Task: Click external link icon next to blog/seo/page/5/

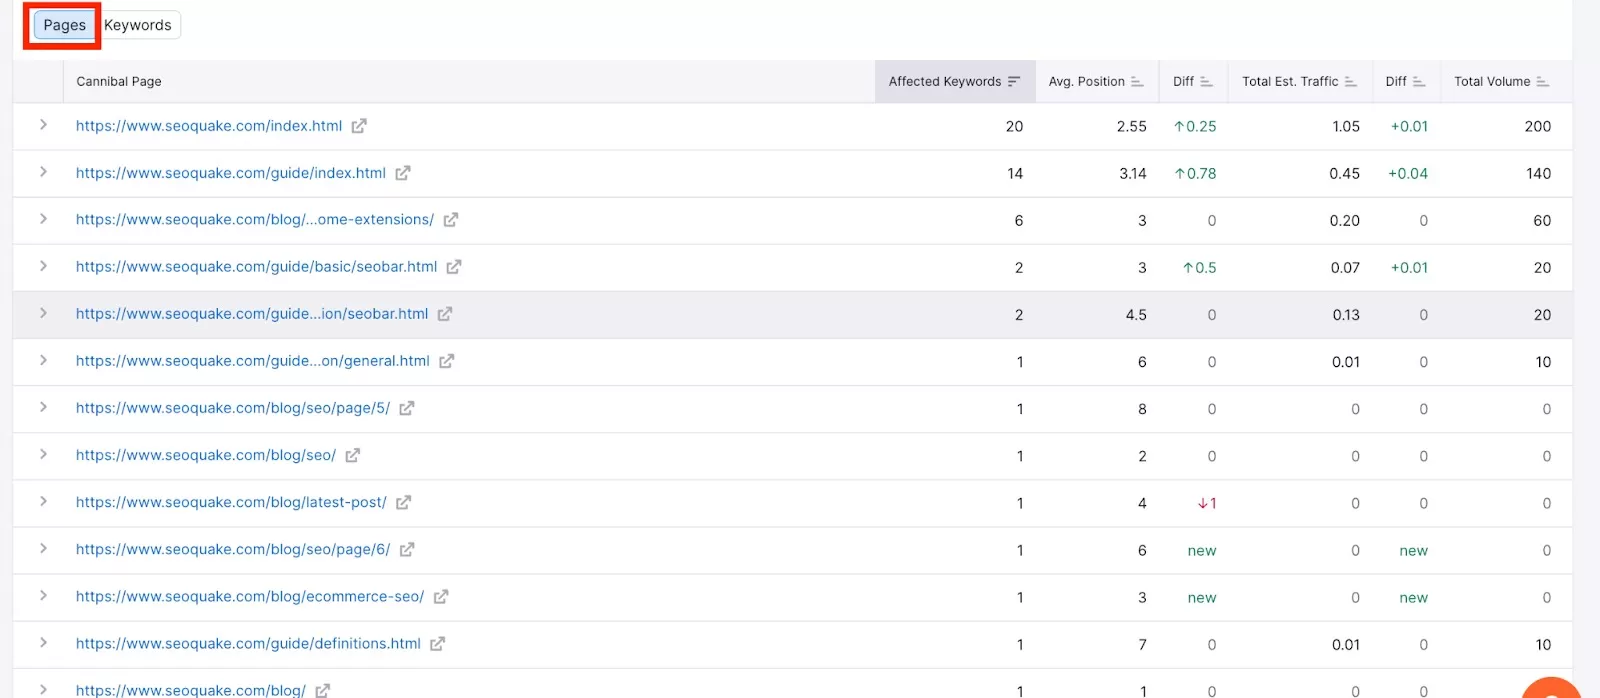Action: 407,408
